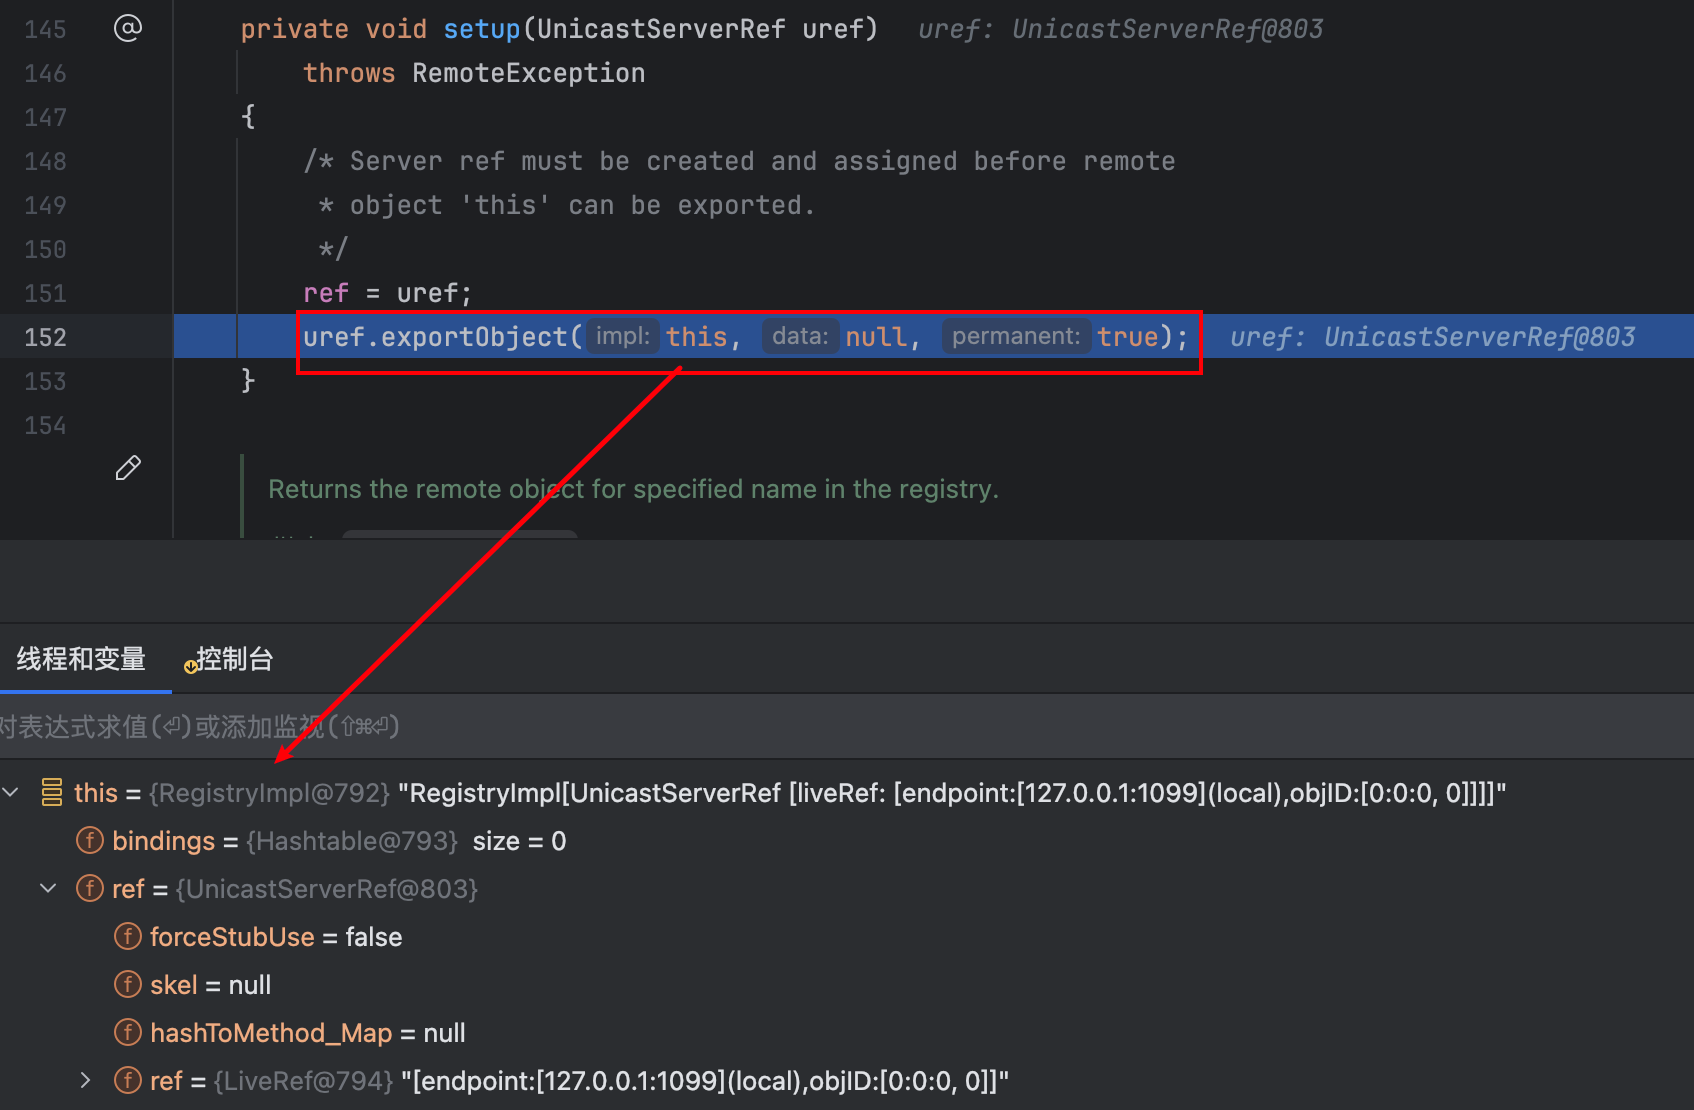1694x1110 pixels.
Task: Click the closing brace on line 153
Action: coord(248,381)
